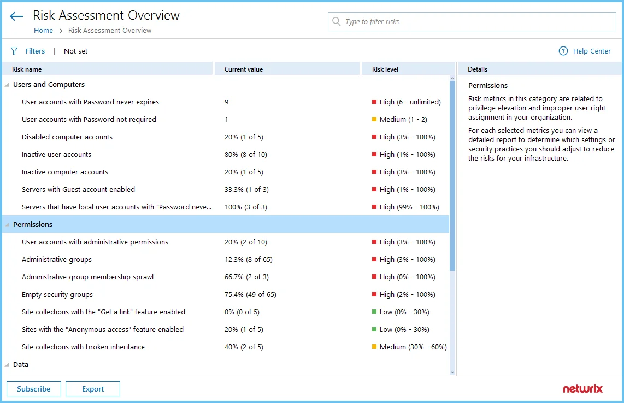Screen dimensions: 624x403
Task: Click the 'Risk Assessment Overview' breadcrumb item
Action: (110, 30)
